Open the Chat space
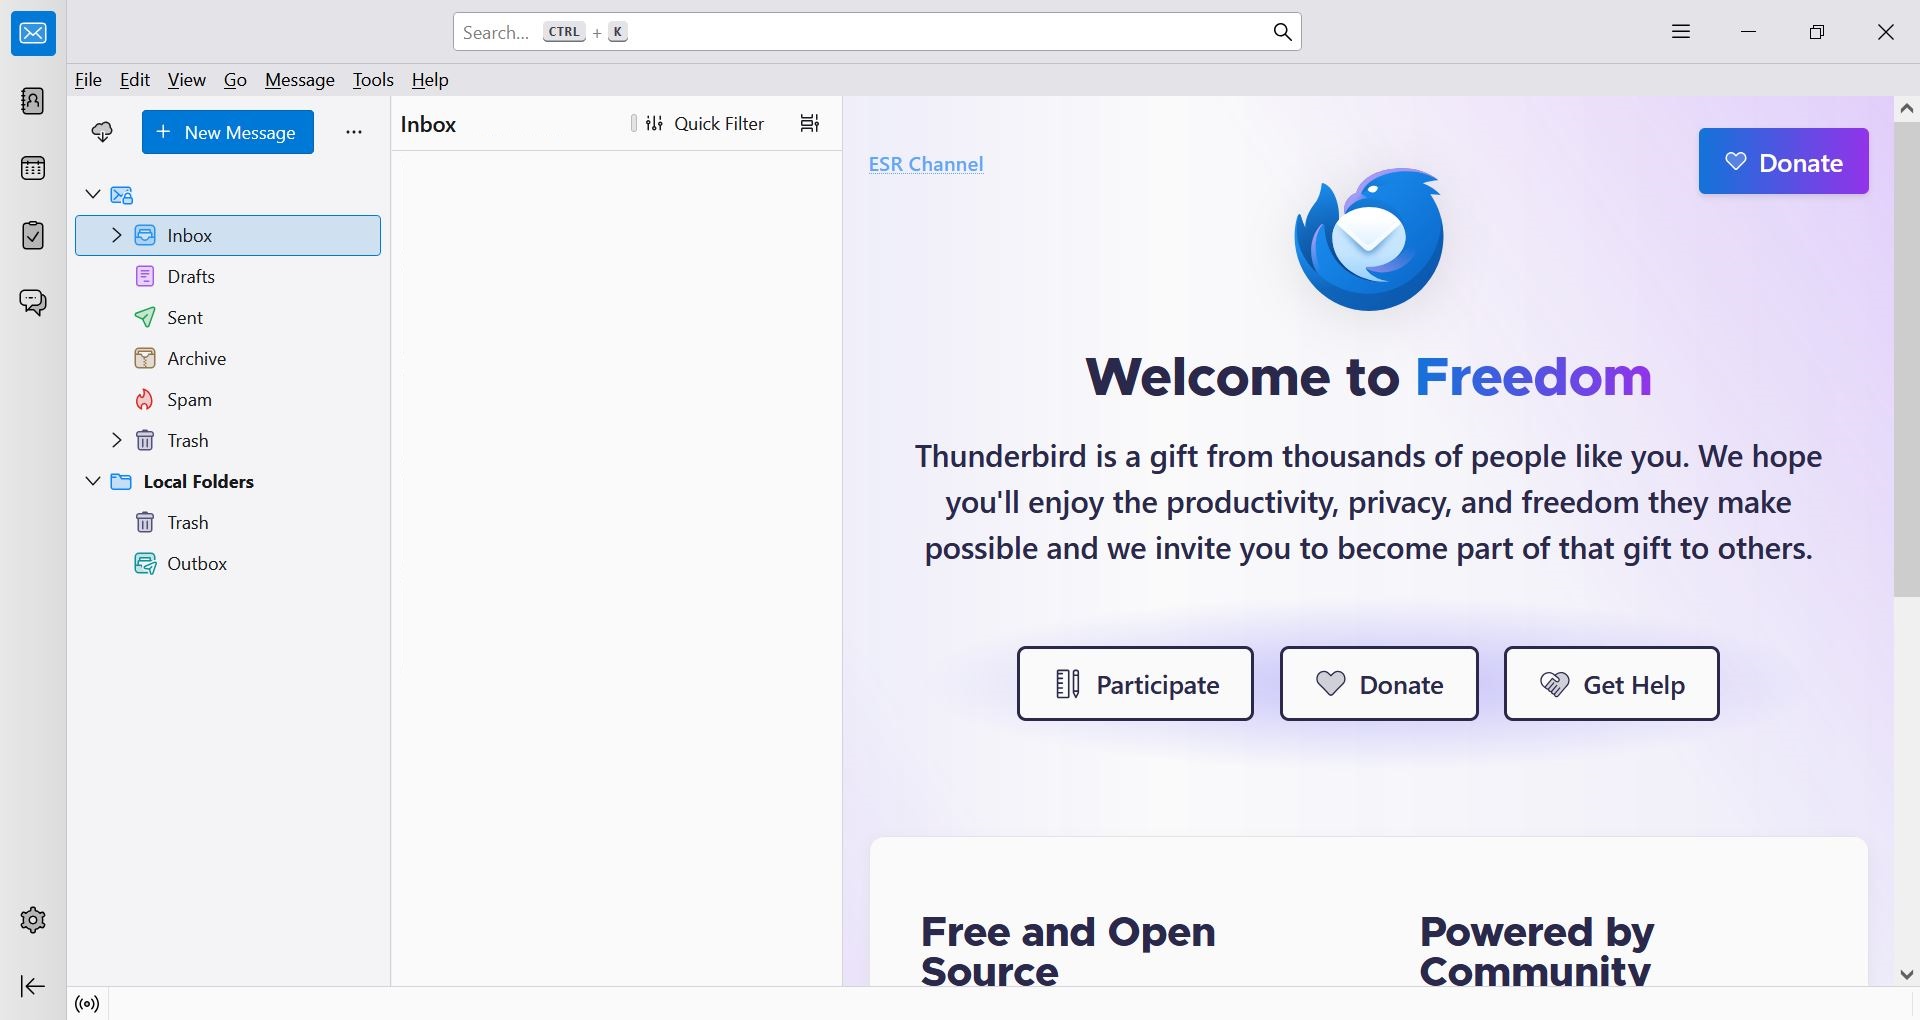 point(33,302)
